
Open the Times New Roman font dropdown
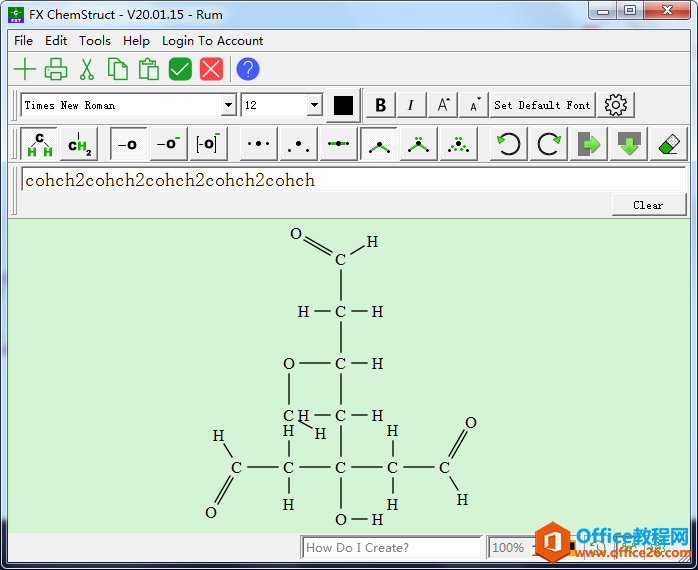228,105
